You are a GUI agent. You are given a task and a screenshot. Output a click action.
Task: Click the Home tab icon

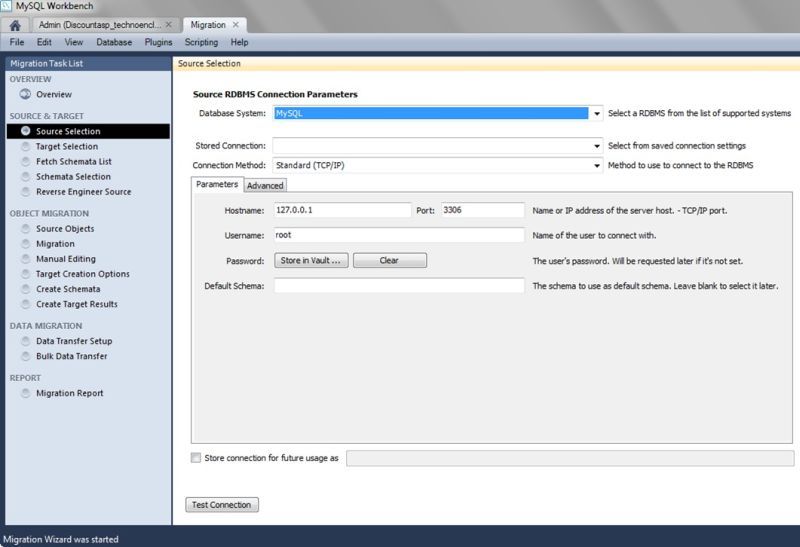tap(15, 25)
